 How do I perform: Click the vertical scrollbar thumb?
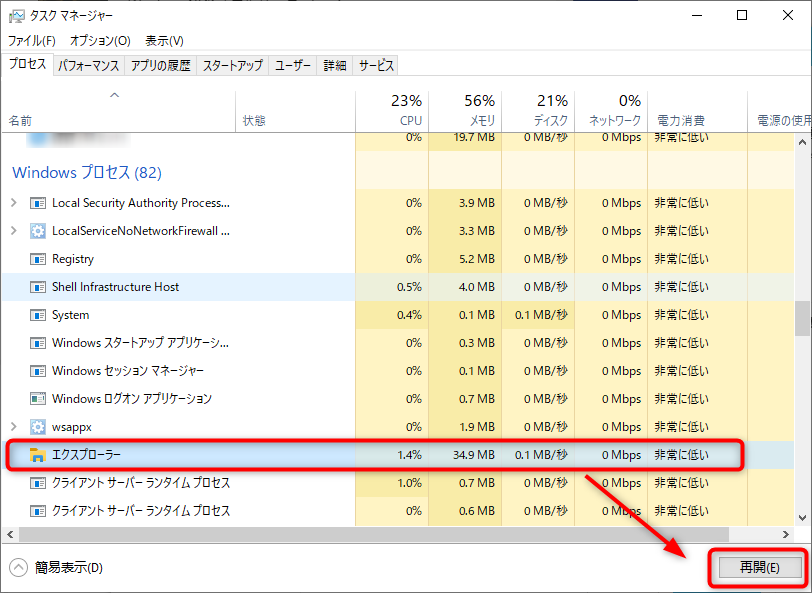coord(802,318)
